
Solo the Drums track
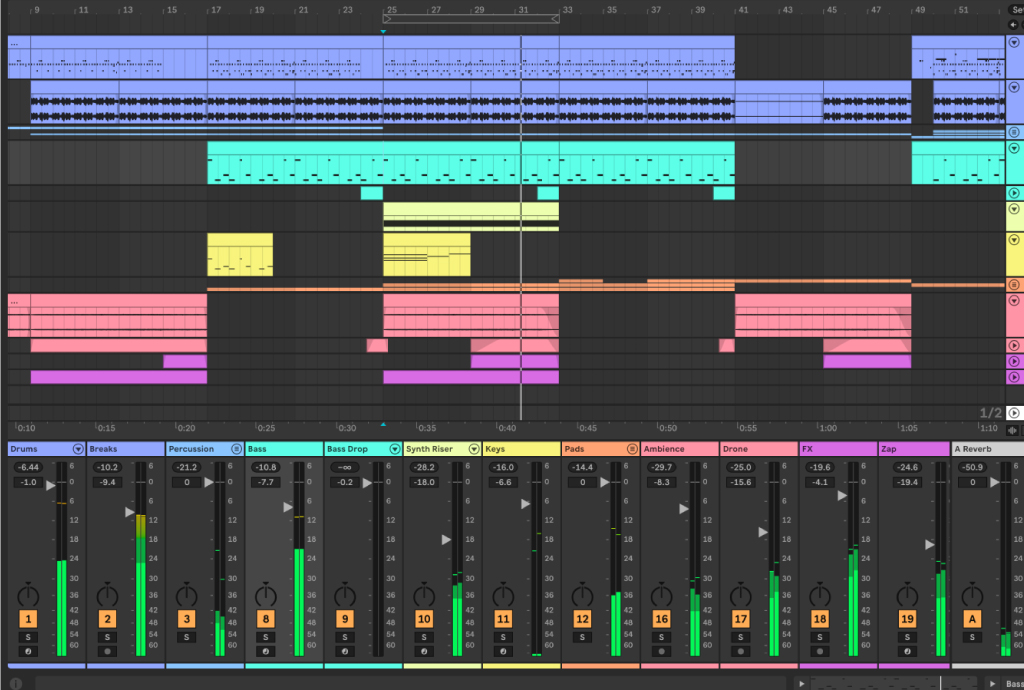(28, 637)
